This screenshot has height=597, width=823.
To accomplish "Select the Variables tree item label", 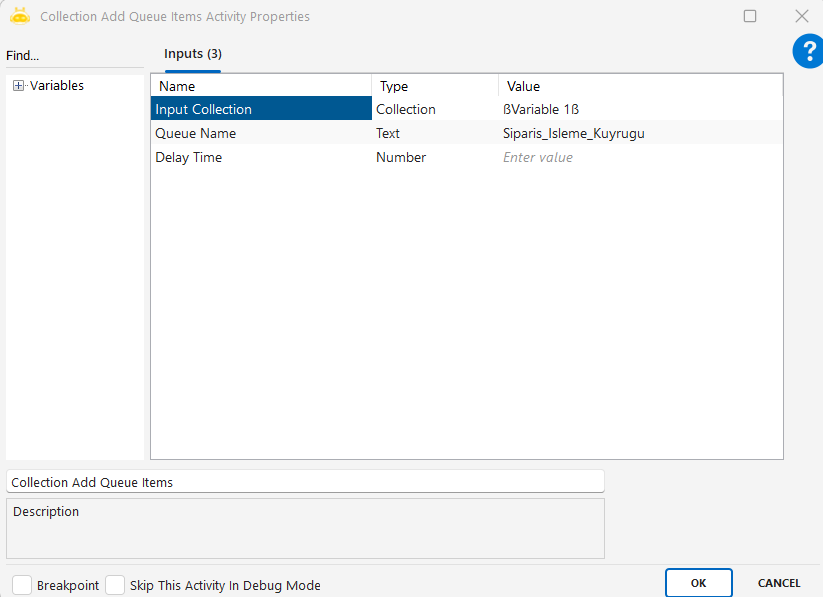I will [57, 86].
